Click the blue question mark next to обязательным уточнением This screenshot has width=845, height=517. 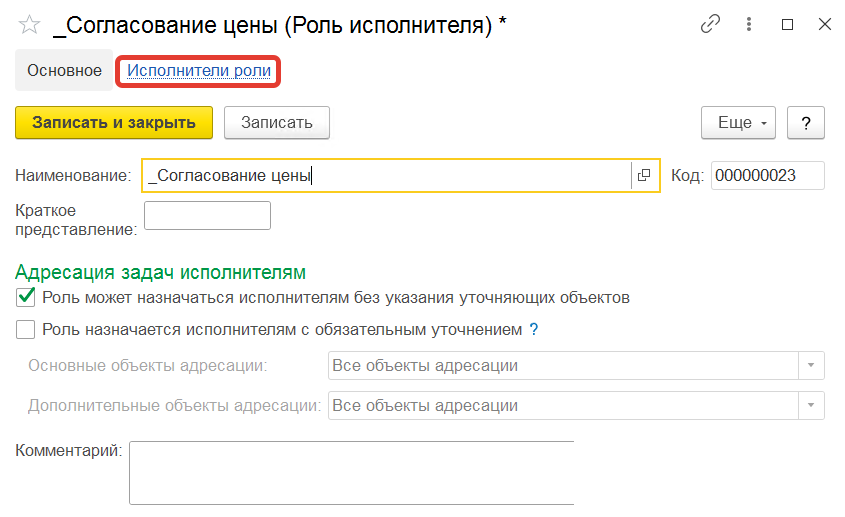click(x=534, y=329)
